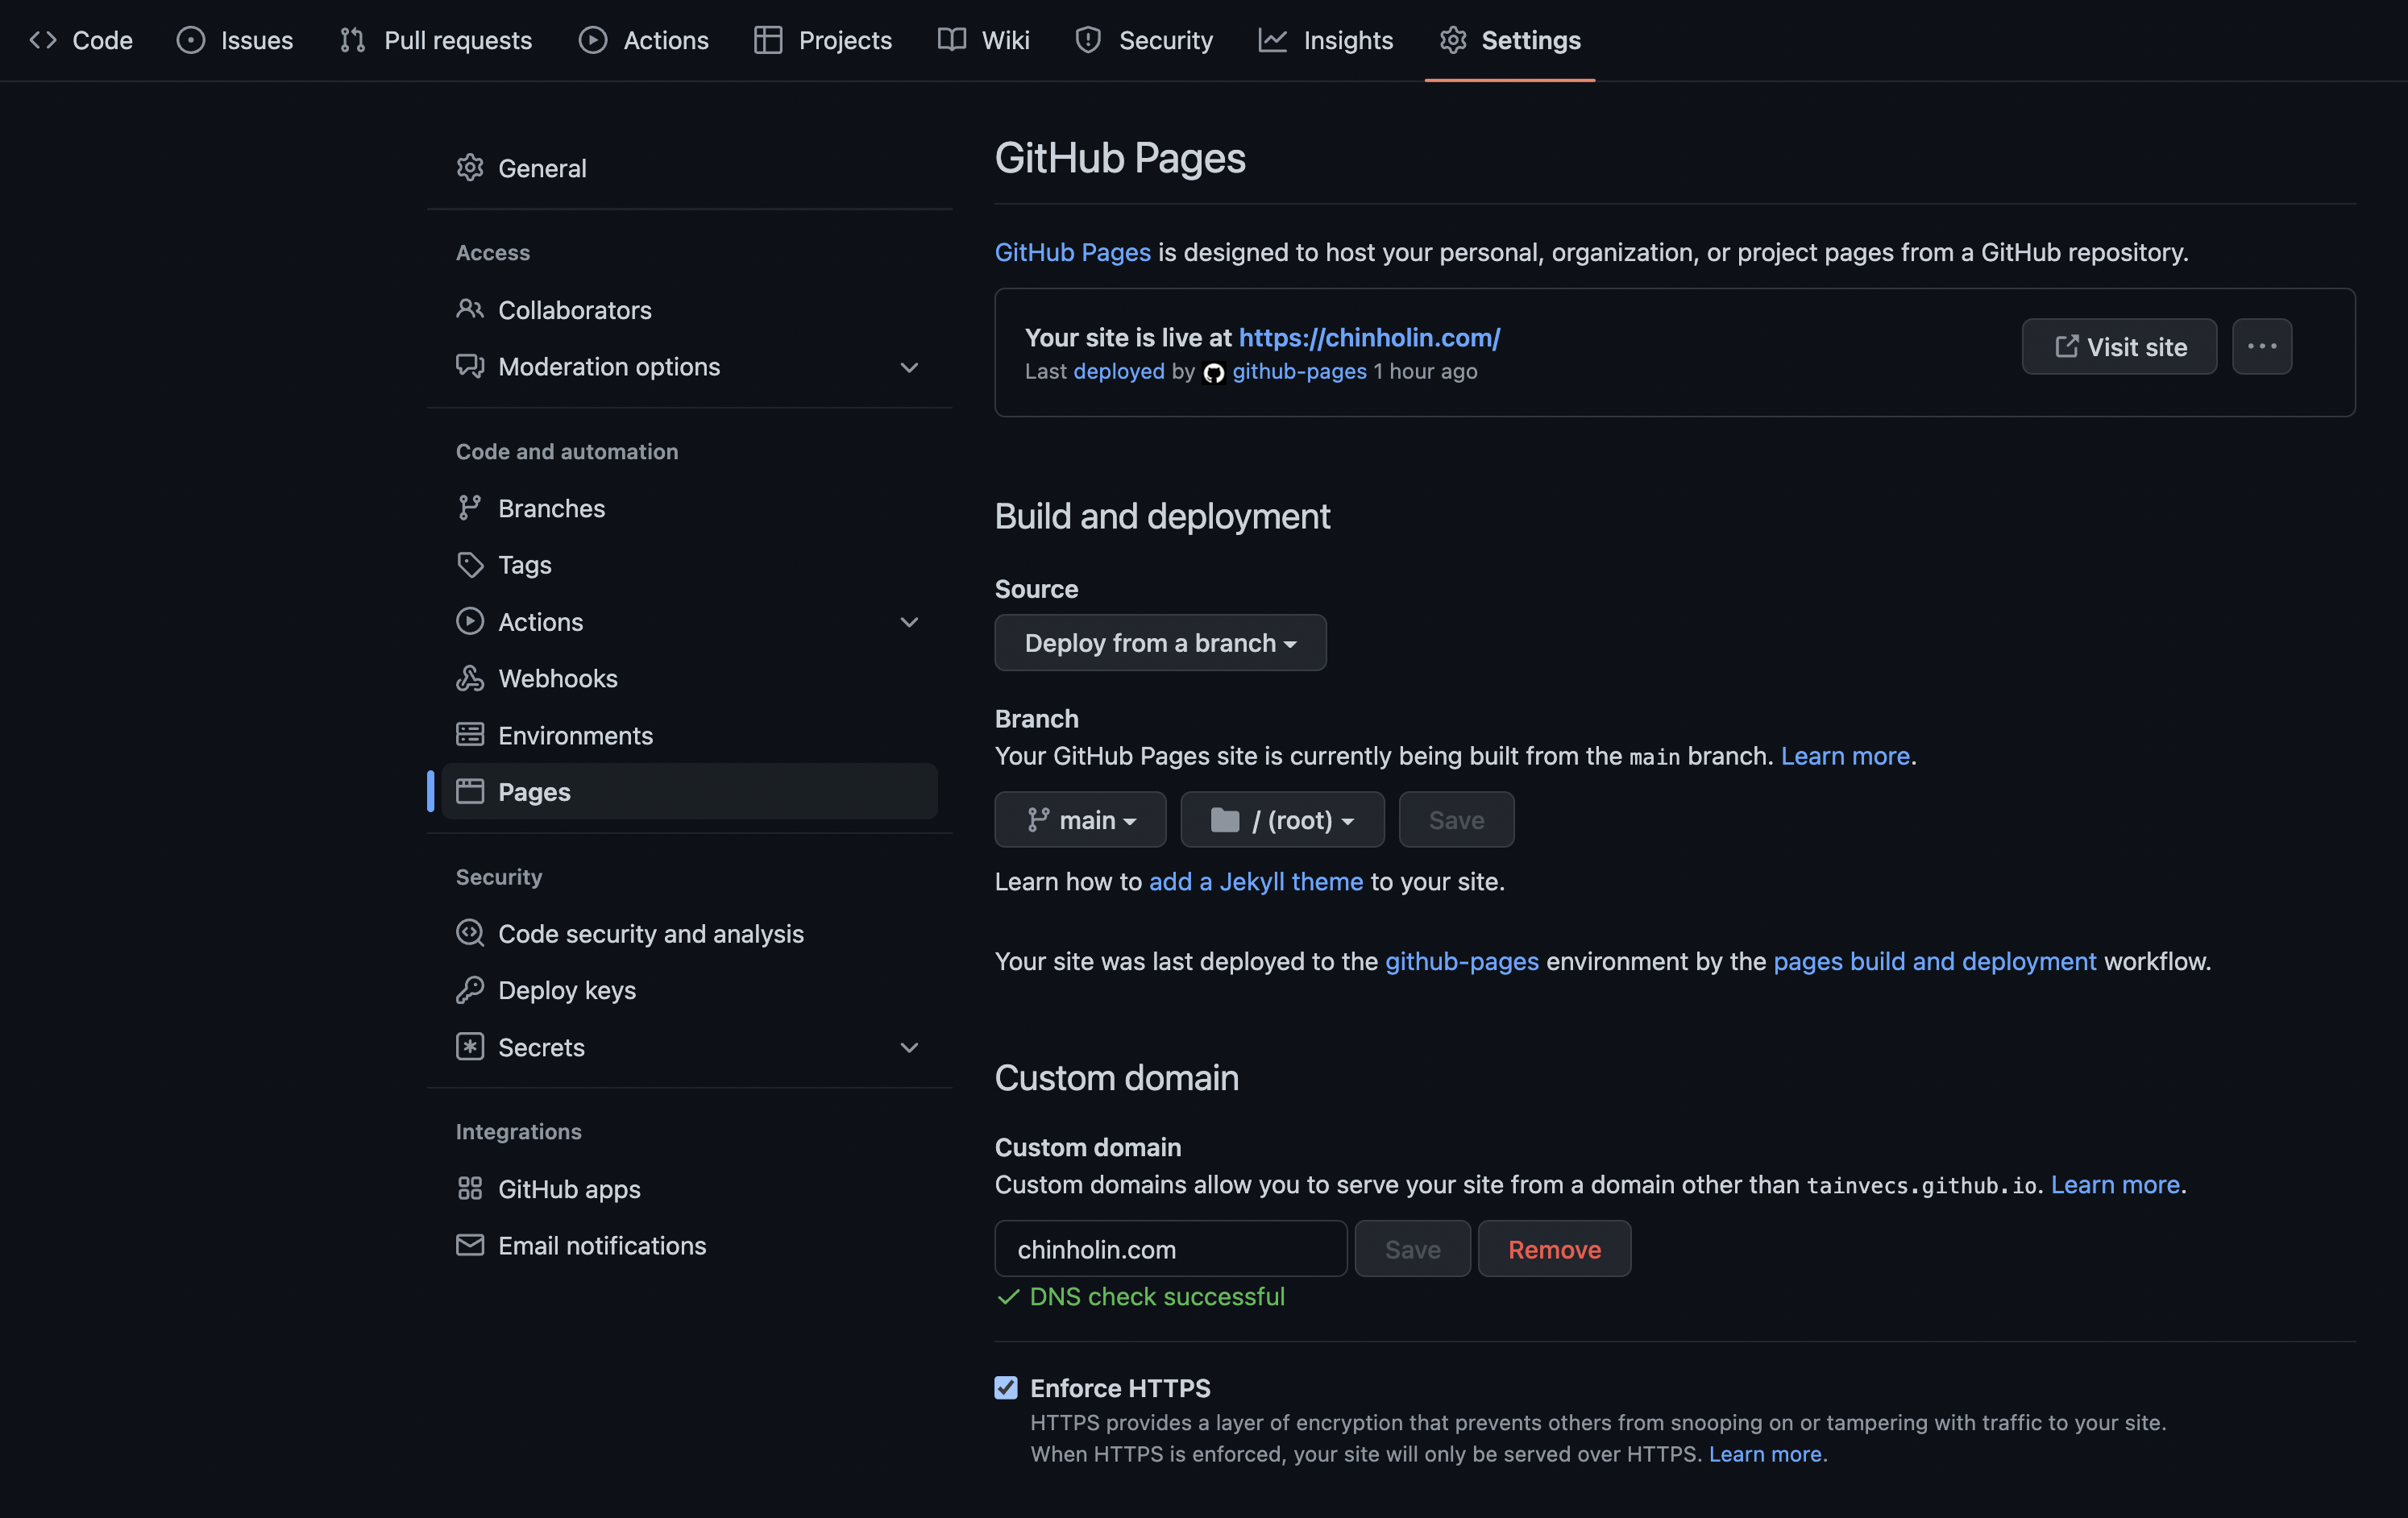Open the Webhooks settings label
The width and height of the screenshot is (2408, 1518).
point(558,678)
